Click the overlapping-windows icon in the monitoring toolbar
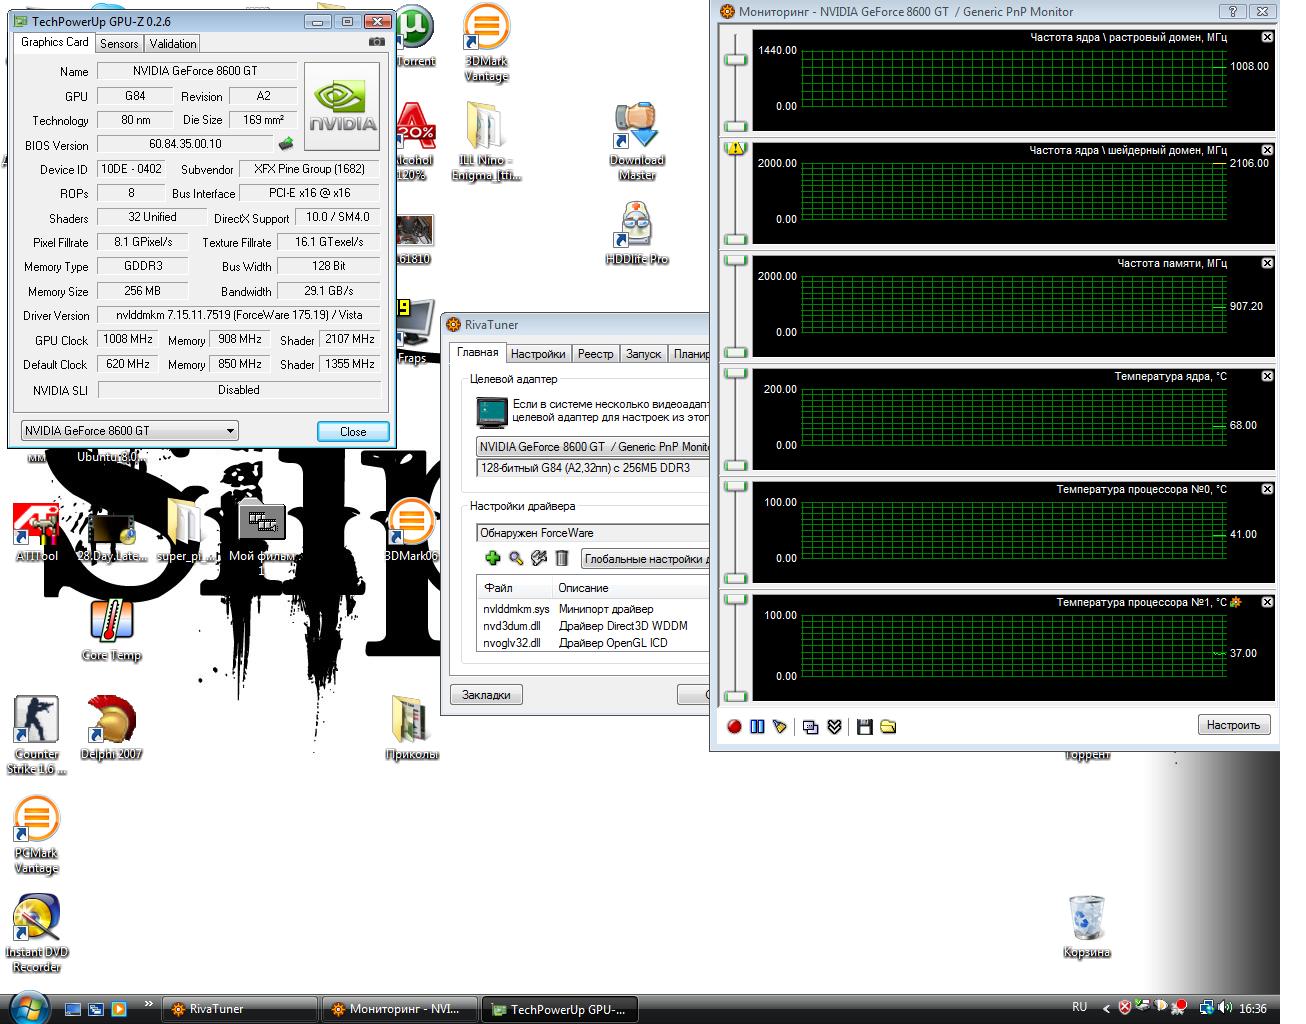1306x1024 pixels. (811, 726)
